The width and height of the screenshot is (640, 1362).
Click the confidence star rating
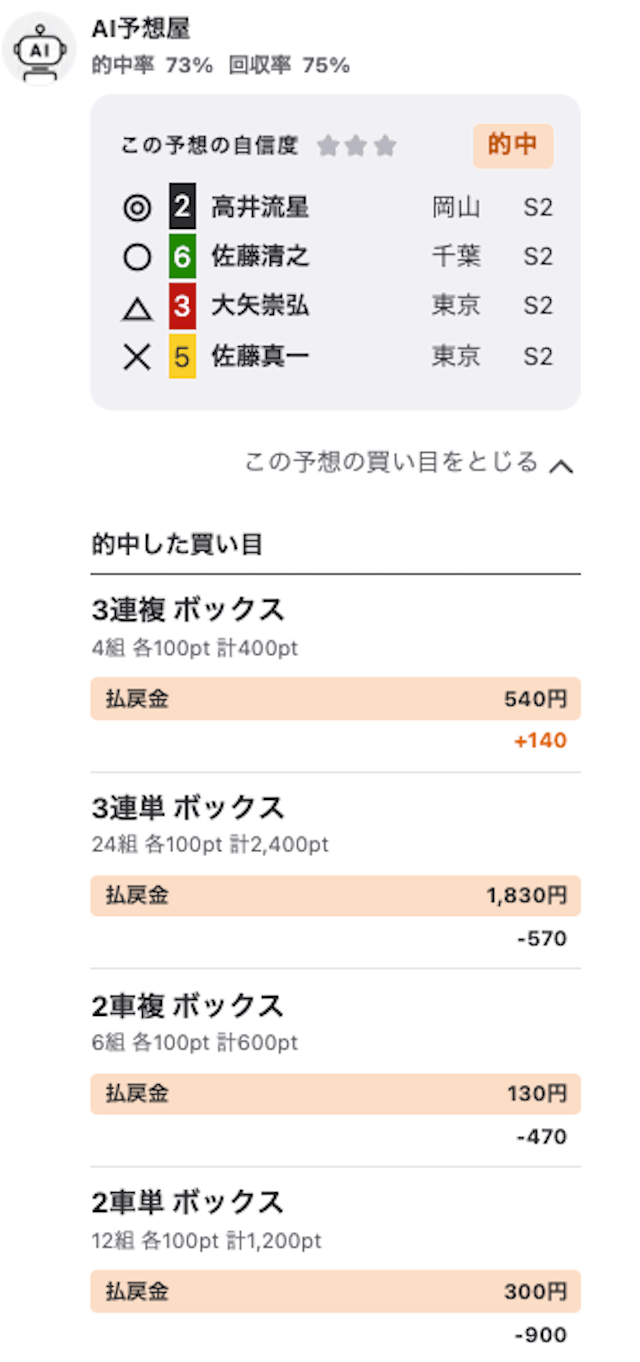[x=357, y=147]
